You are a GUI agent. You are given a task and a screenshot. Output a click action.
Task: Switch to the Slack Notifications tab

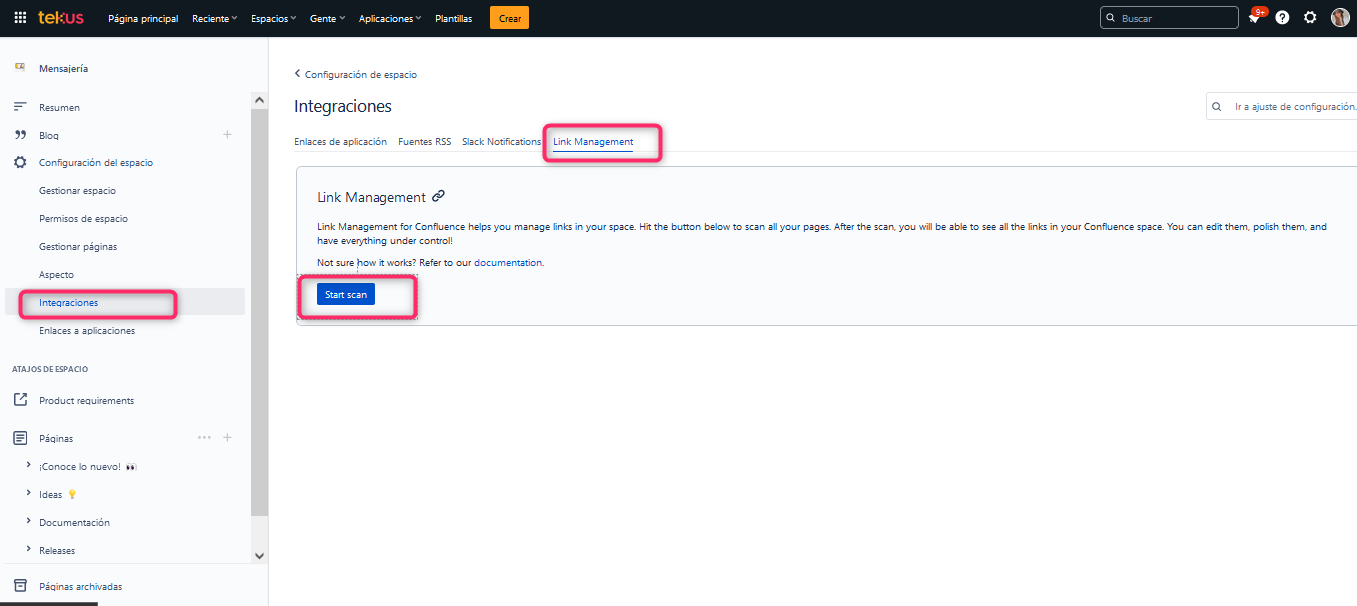click(x=501, y=142)
